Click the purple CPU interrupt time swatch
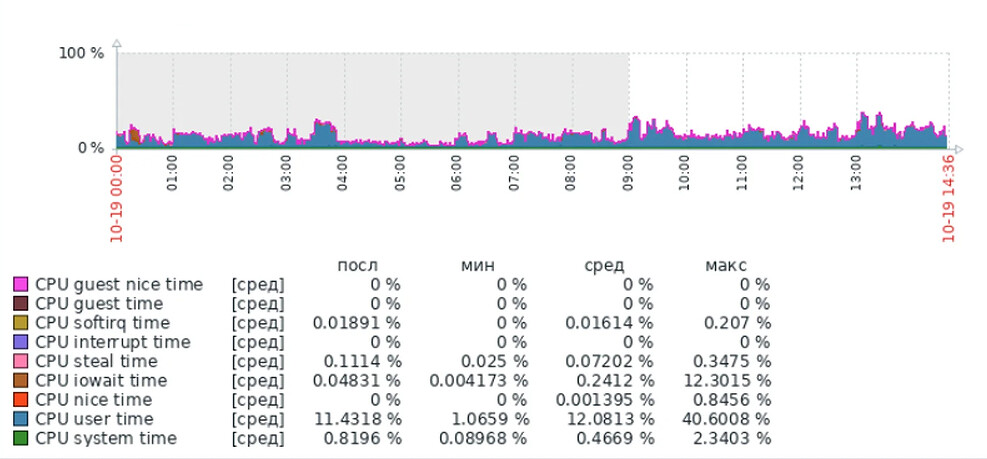 [x=20, y=342]
